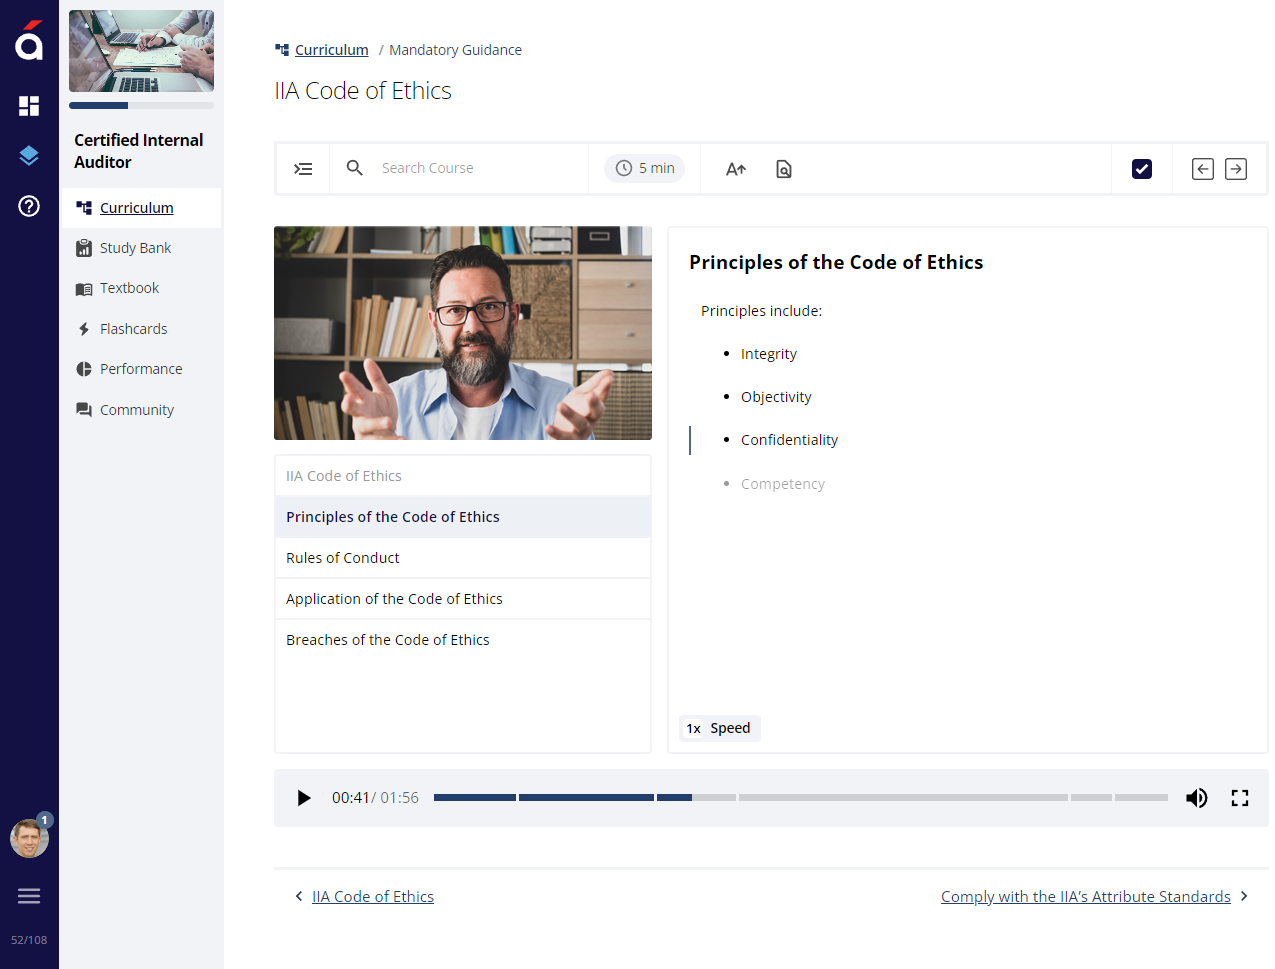Mute the video audio

point(1196,797)
